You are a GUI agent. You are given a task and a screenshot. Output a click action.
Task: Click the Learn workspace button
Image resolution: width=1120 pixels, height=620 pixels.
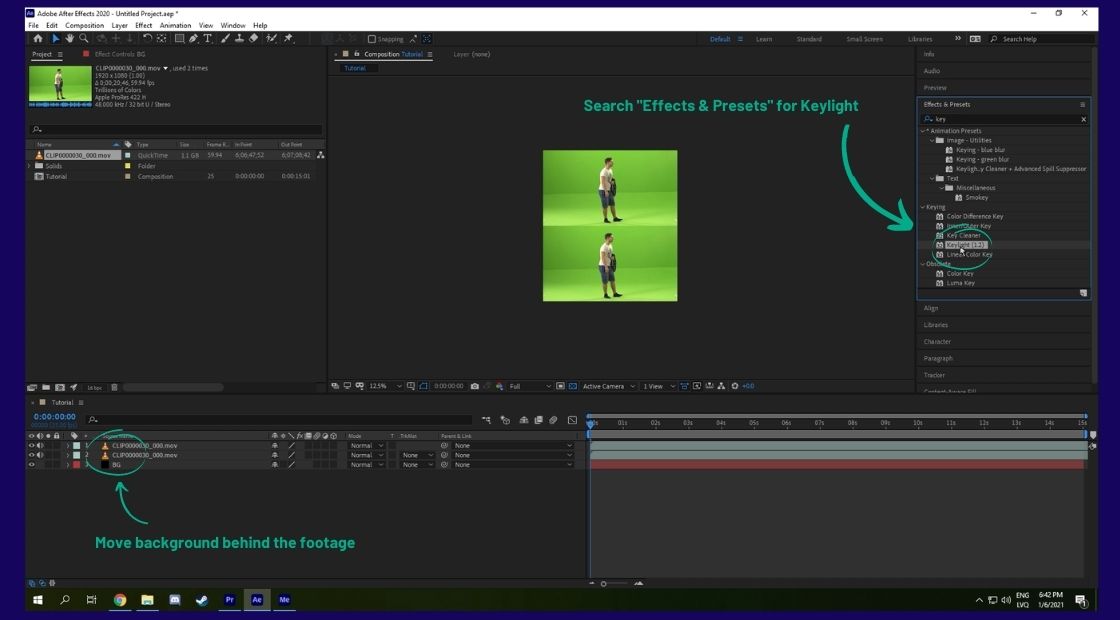pyautogui.click(x=762, y=38)
